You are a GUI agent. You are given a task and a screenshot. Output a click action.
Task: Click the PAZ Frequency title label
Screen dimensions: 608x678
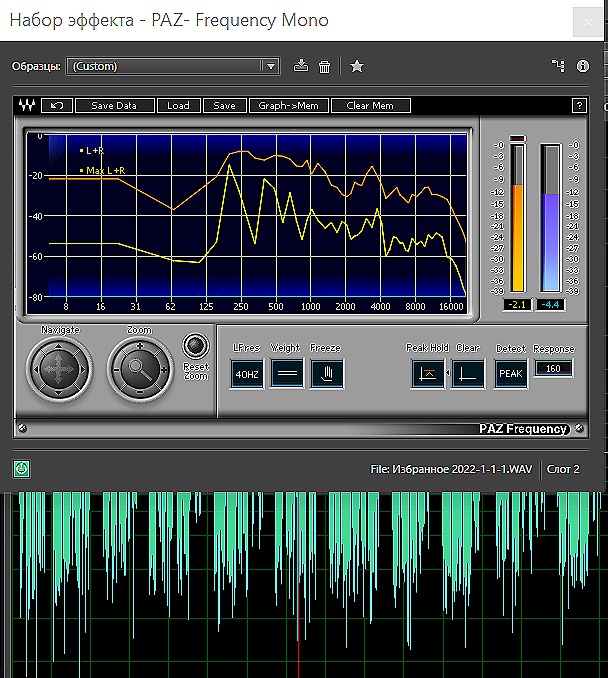[522, 429]
